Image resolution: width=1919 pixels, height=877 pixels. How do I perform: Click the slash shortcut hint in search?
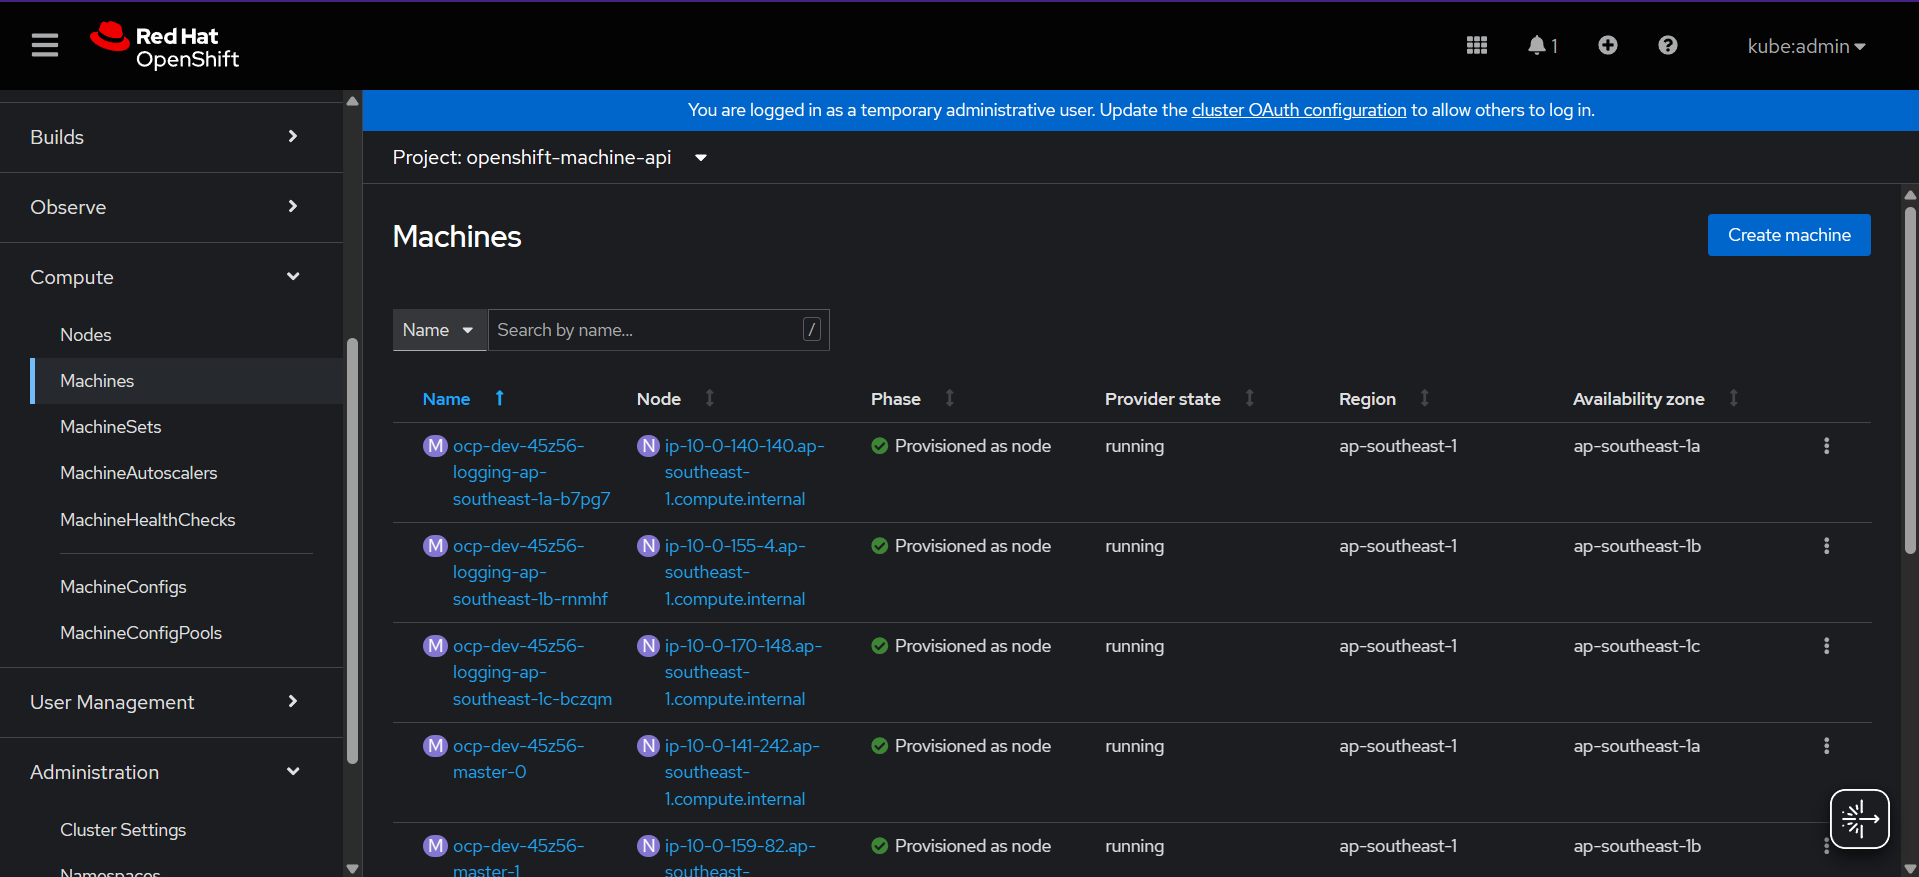click(812, 329)
